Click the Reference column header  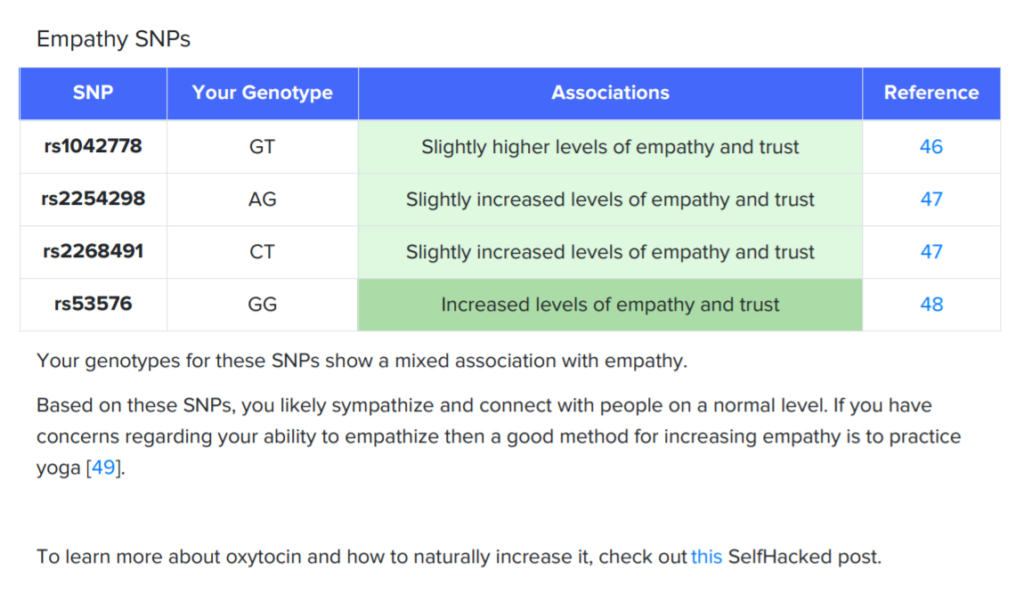931,93
